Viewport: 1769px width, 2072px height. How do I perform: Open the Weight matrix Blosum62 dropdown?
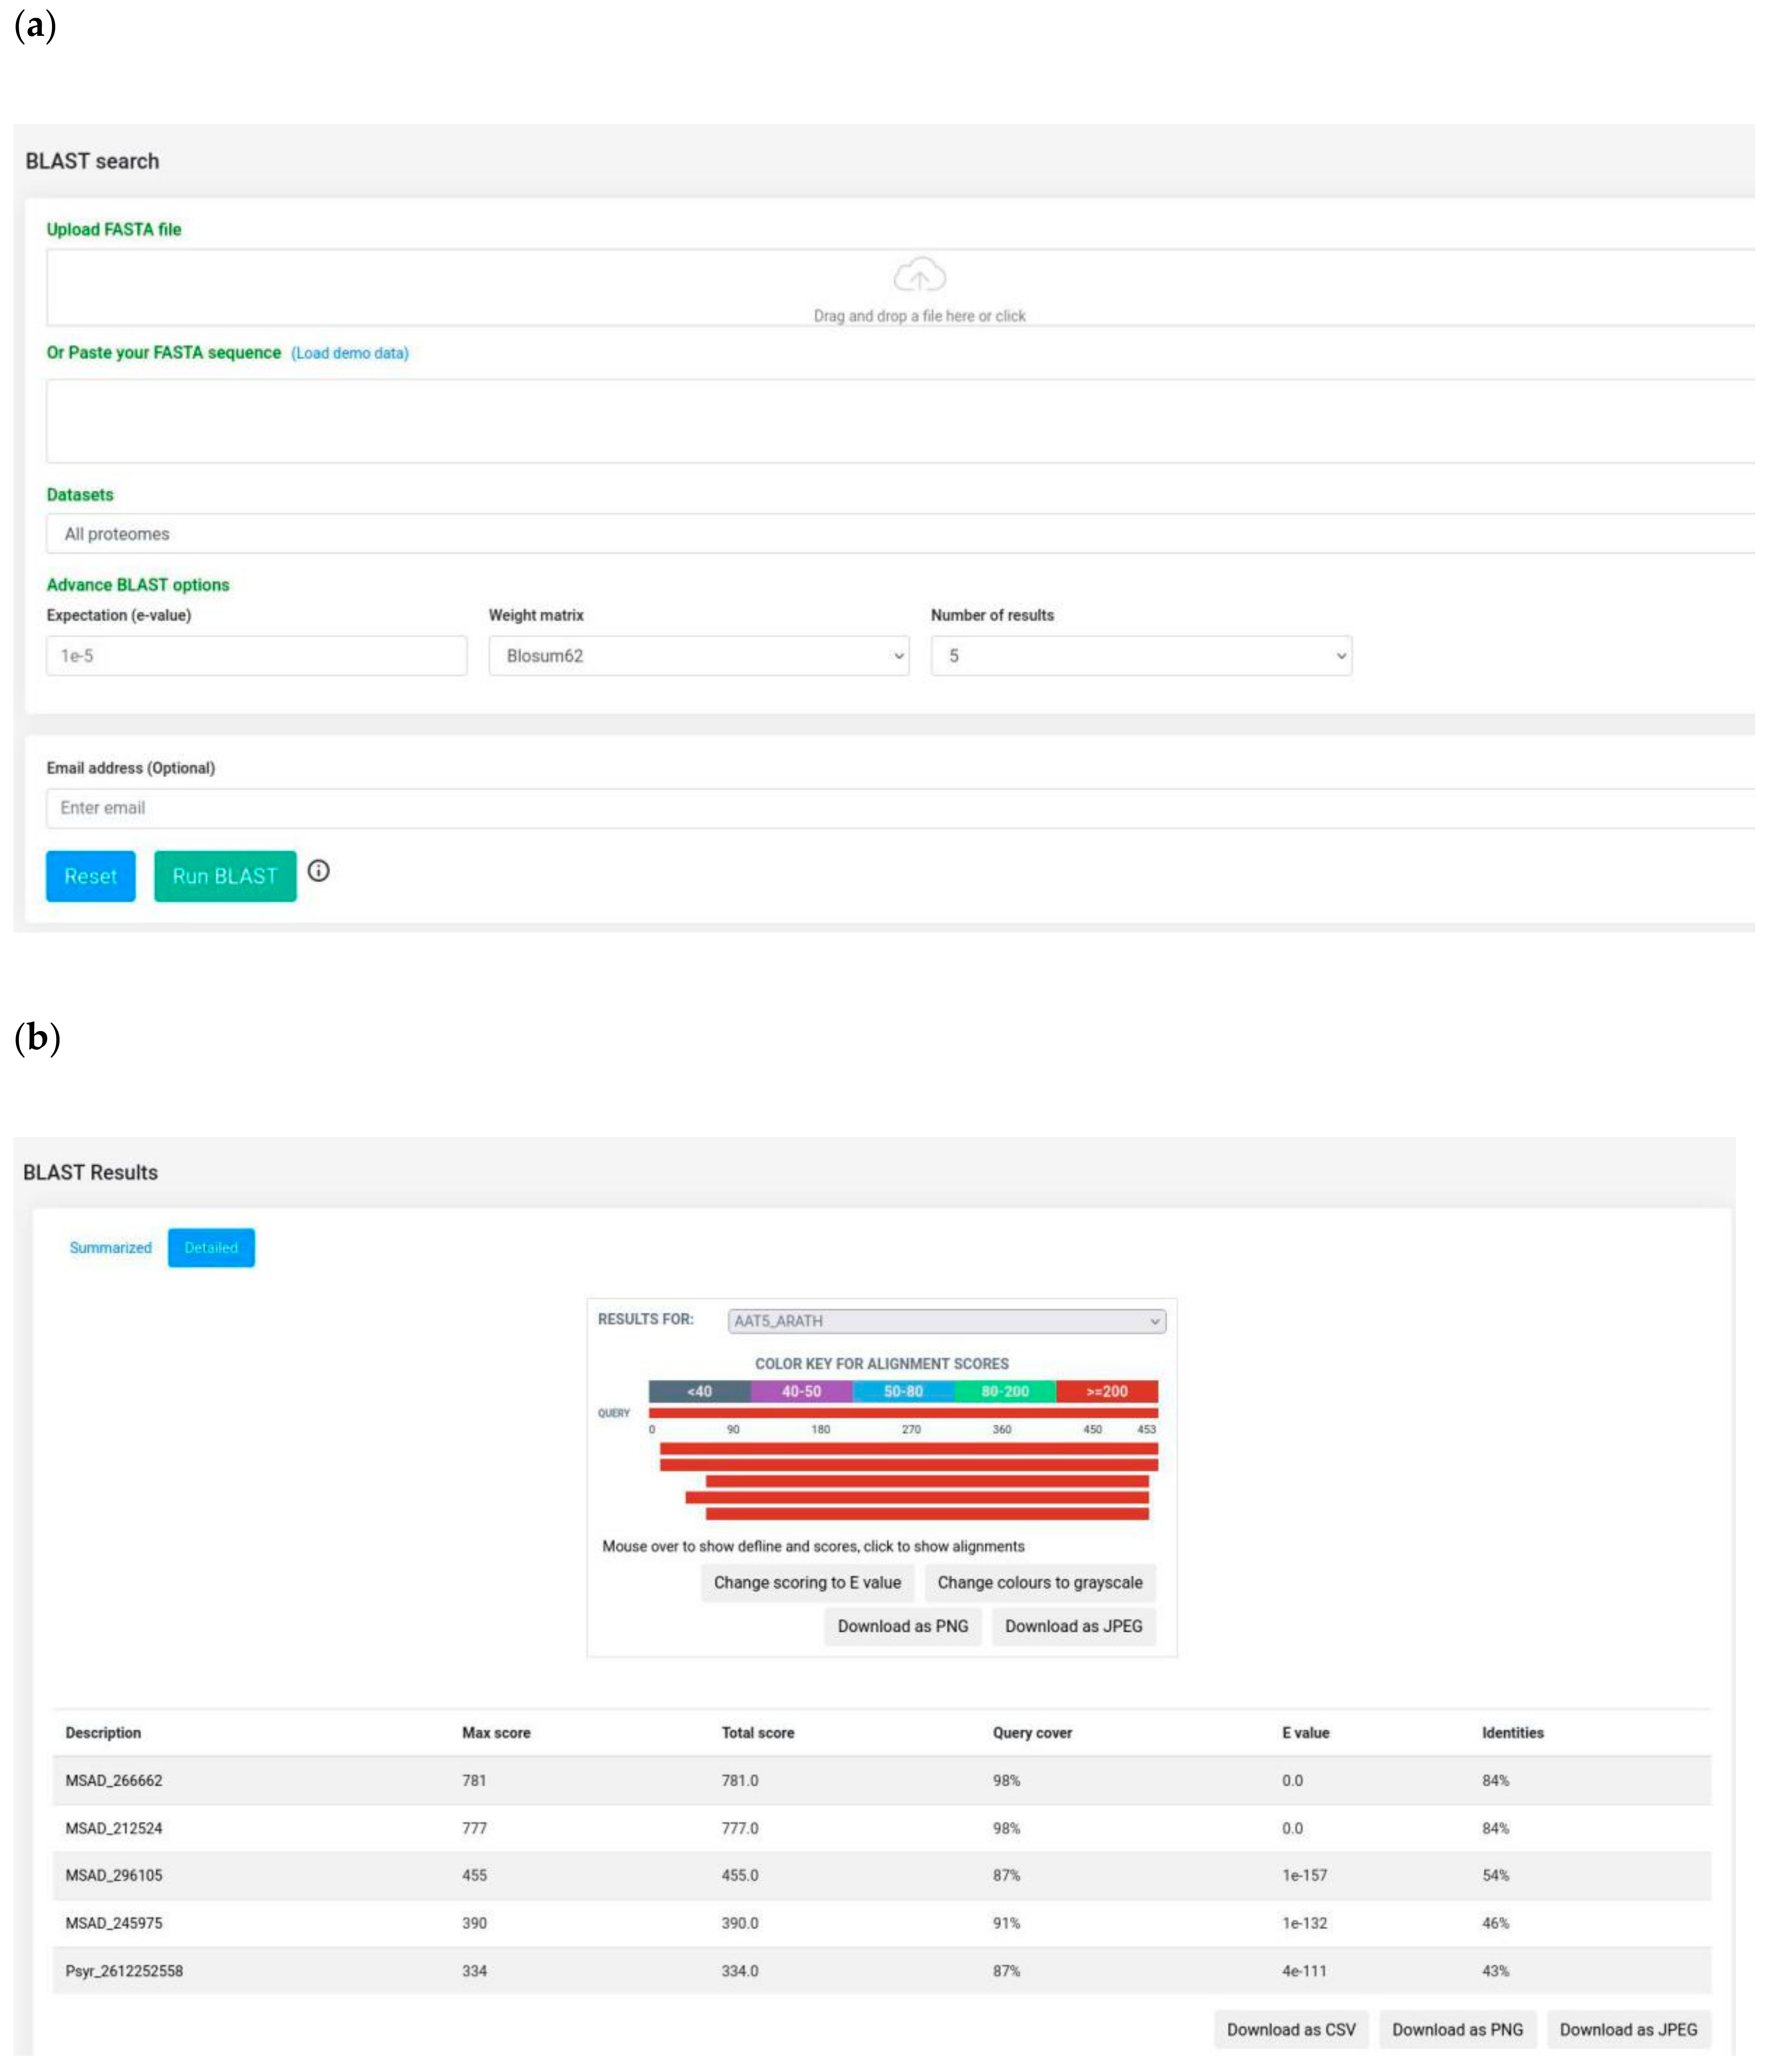(x=698, y=656)
